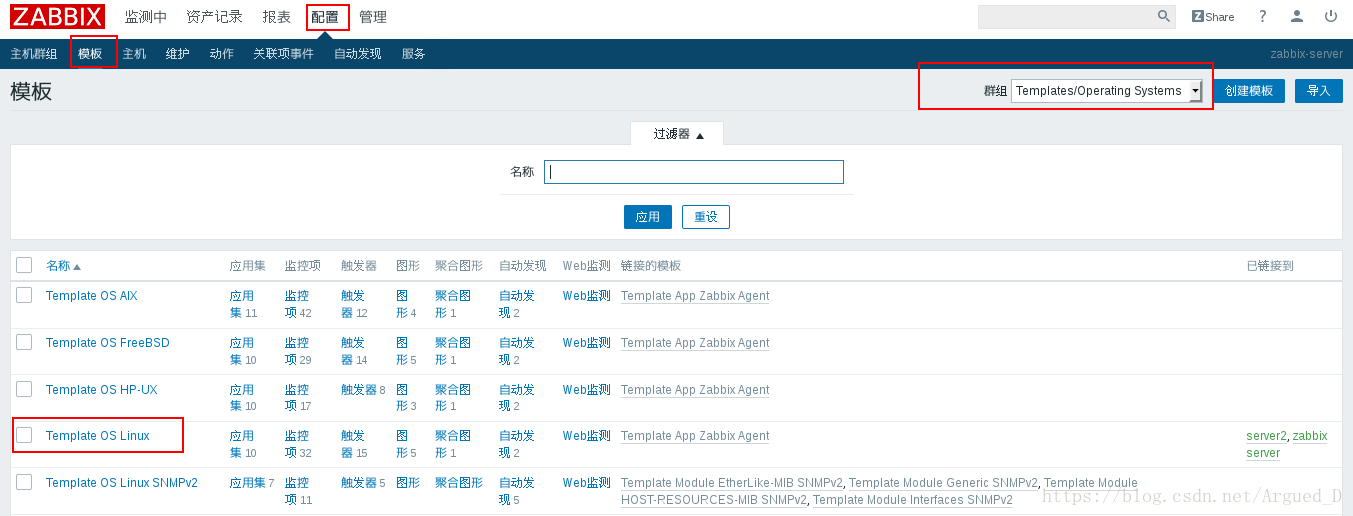Open the Template OS FreeBSD link
The image size is (1353, 516).
pyautogui.click(x=108, y=343)
